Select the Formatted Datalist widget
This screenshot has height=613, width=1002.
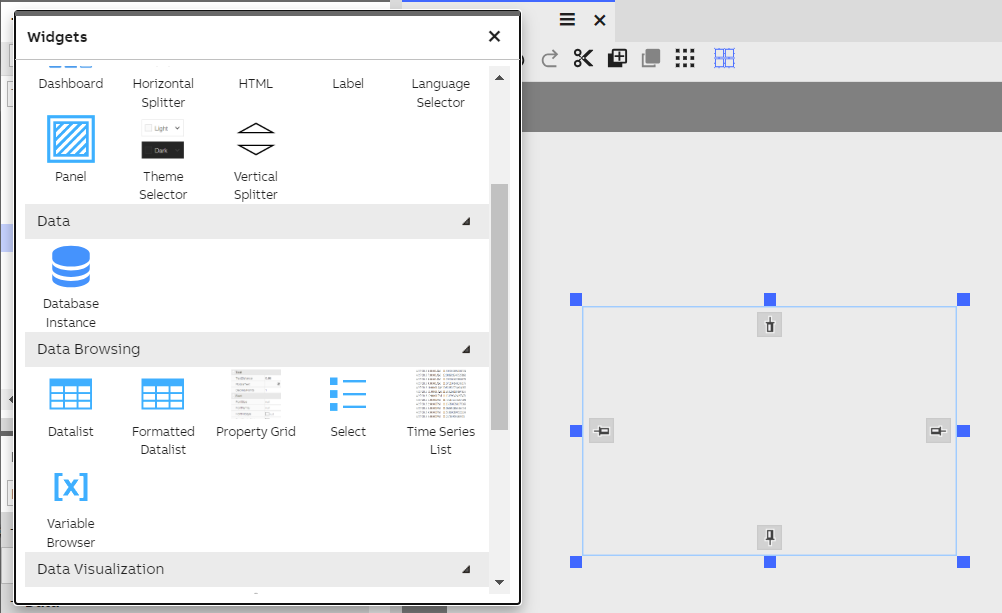163,393
